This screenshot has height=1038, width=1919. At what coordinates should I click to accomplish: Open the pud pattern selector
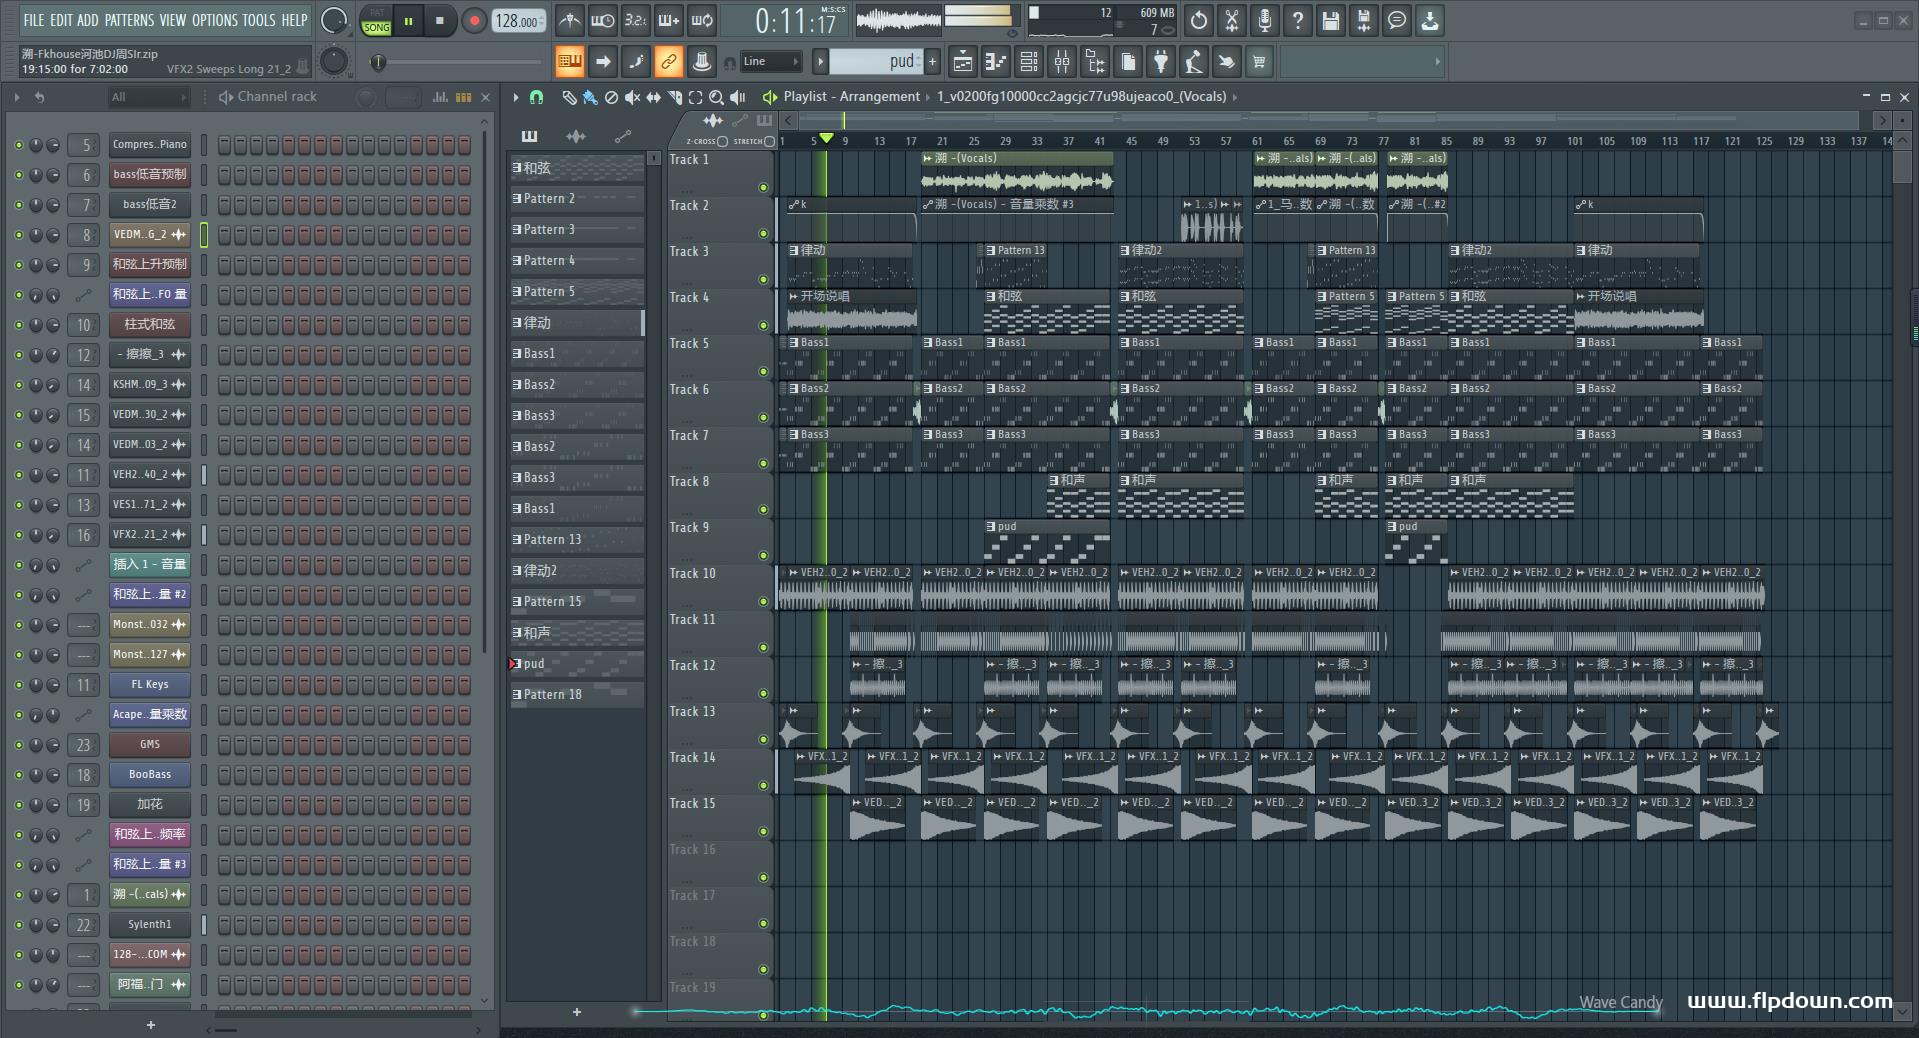click(874, 62)
